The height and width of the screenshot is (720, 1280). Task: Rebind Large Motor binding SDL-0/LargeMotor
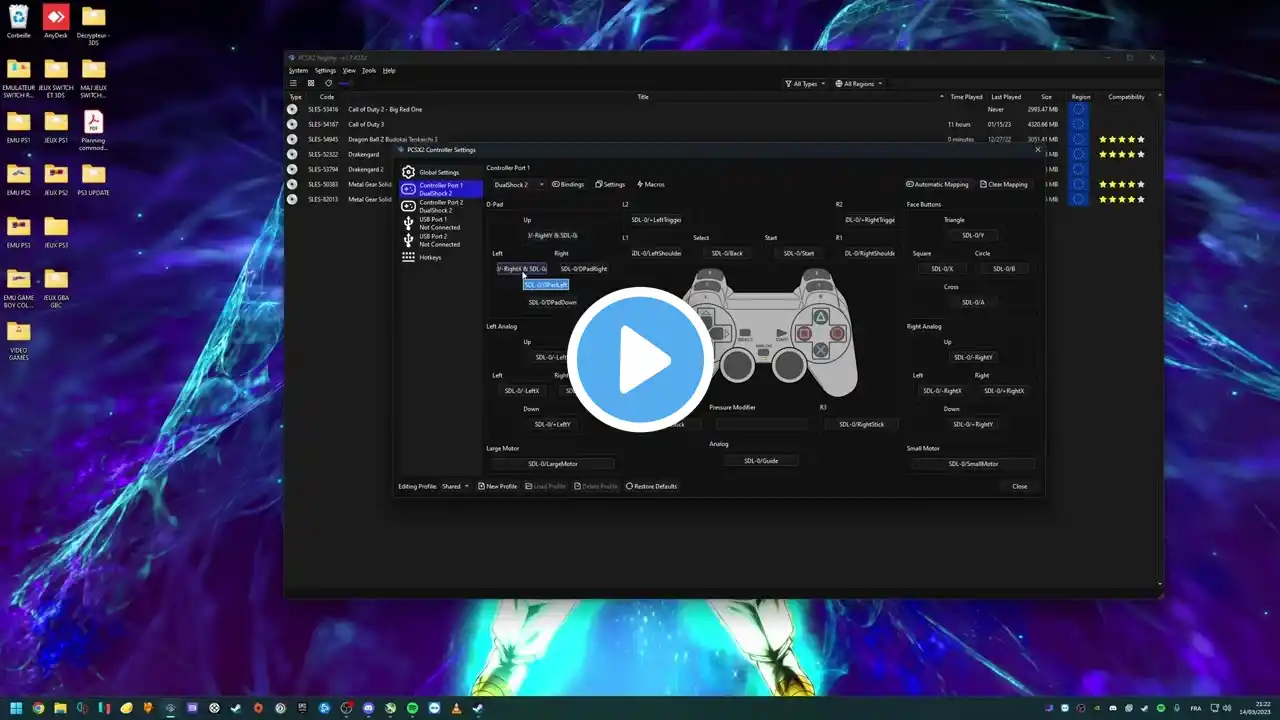[553, 464]
